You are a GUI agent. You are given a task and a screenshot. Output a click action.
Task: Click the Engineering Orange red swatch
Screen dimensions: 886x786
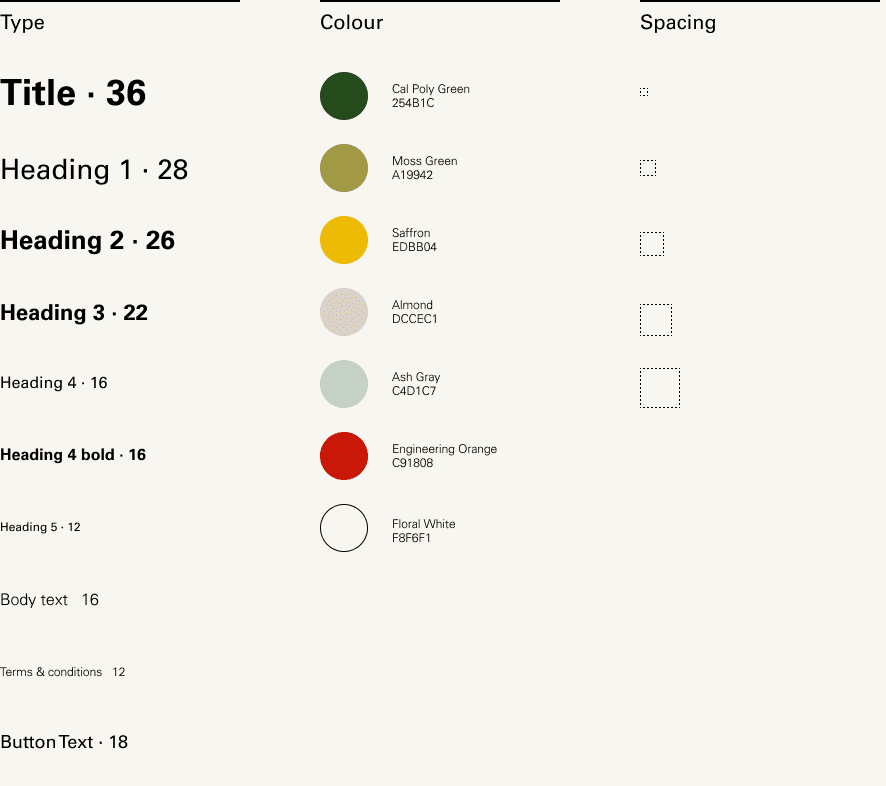pos(344,456)
